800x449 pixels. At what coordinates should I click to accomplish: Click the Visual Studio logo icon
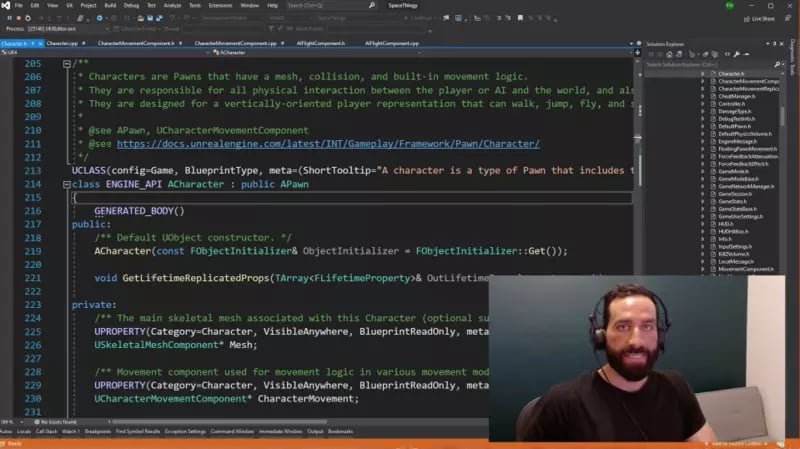coord(6,5)
